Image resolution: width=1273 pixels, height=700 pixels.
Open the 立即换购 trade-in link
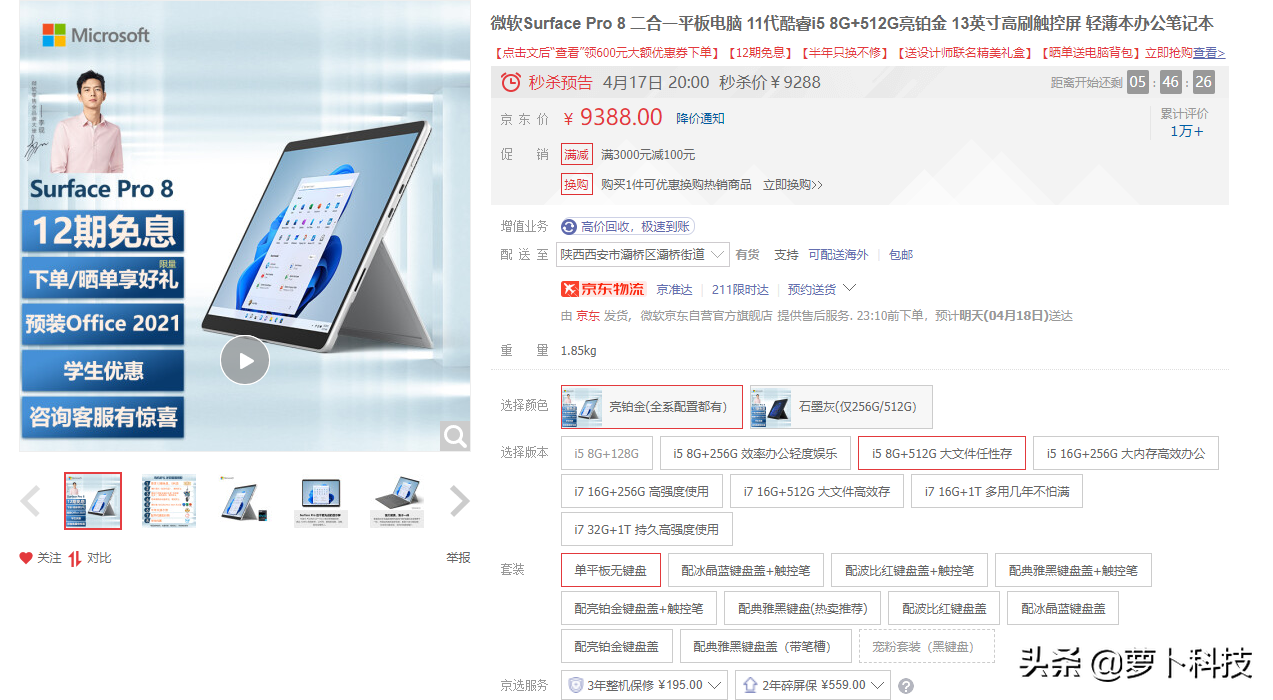(793, 183)
